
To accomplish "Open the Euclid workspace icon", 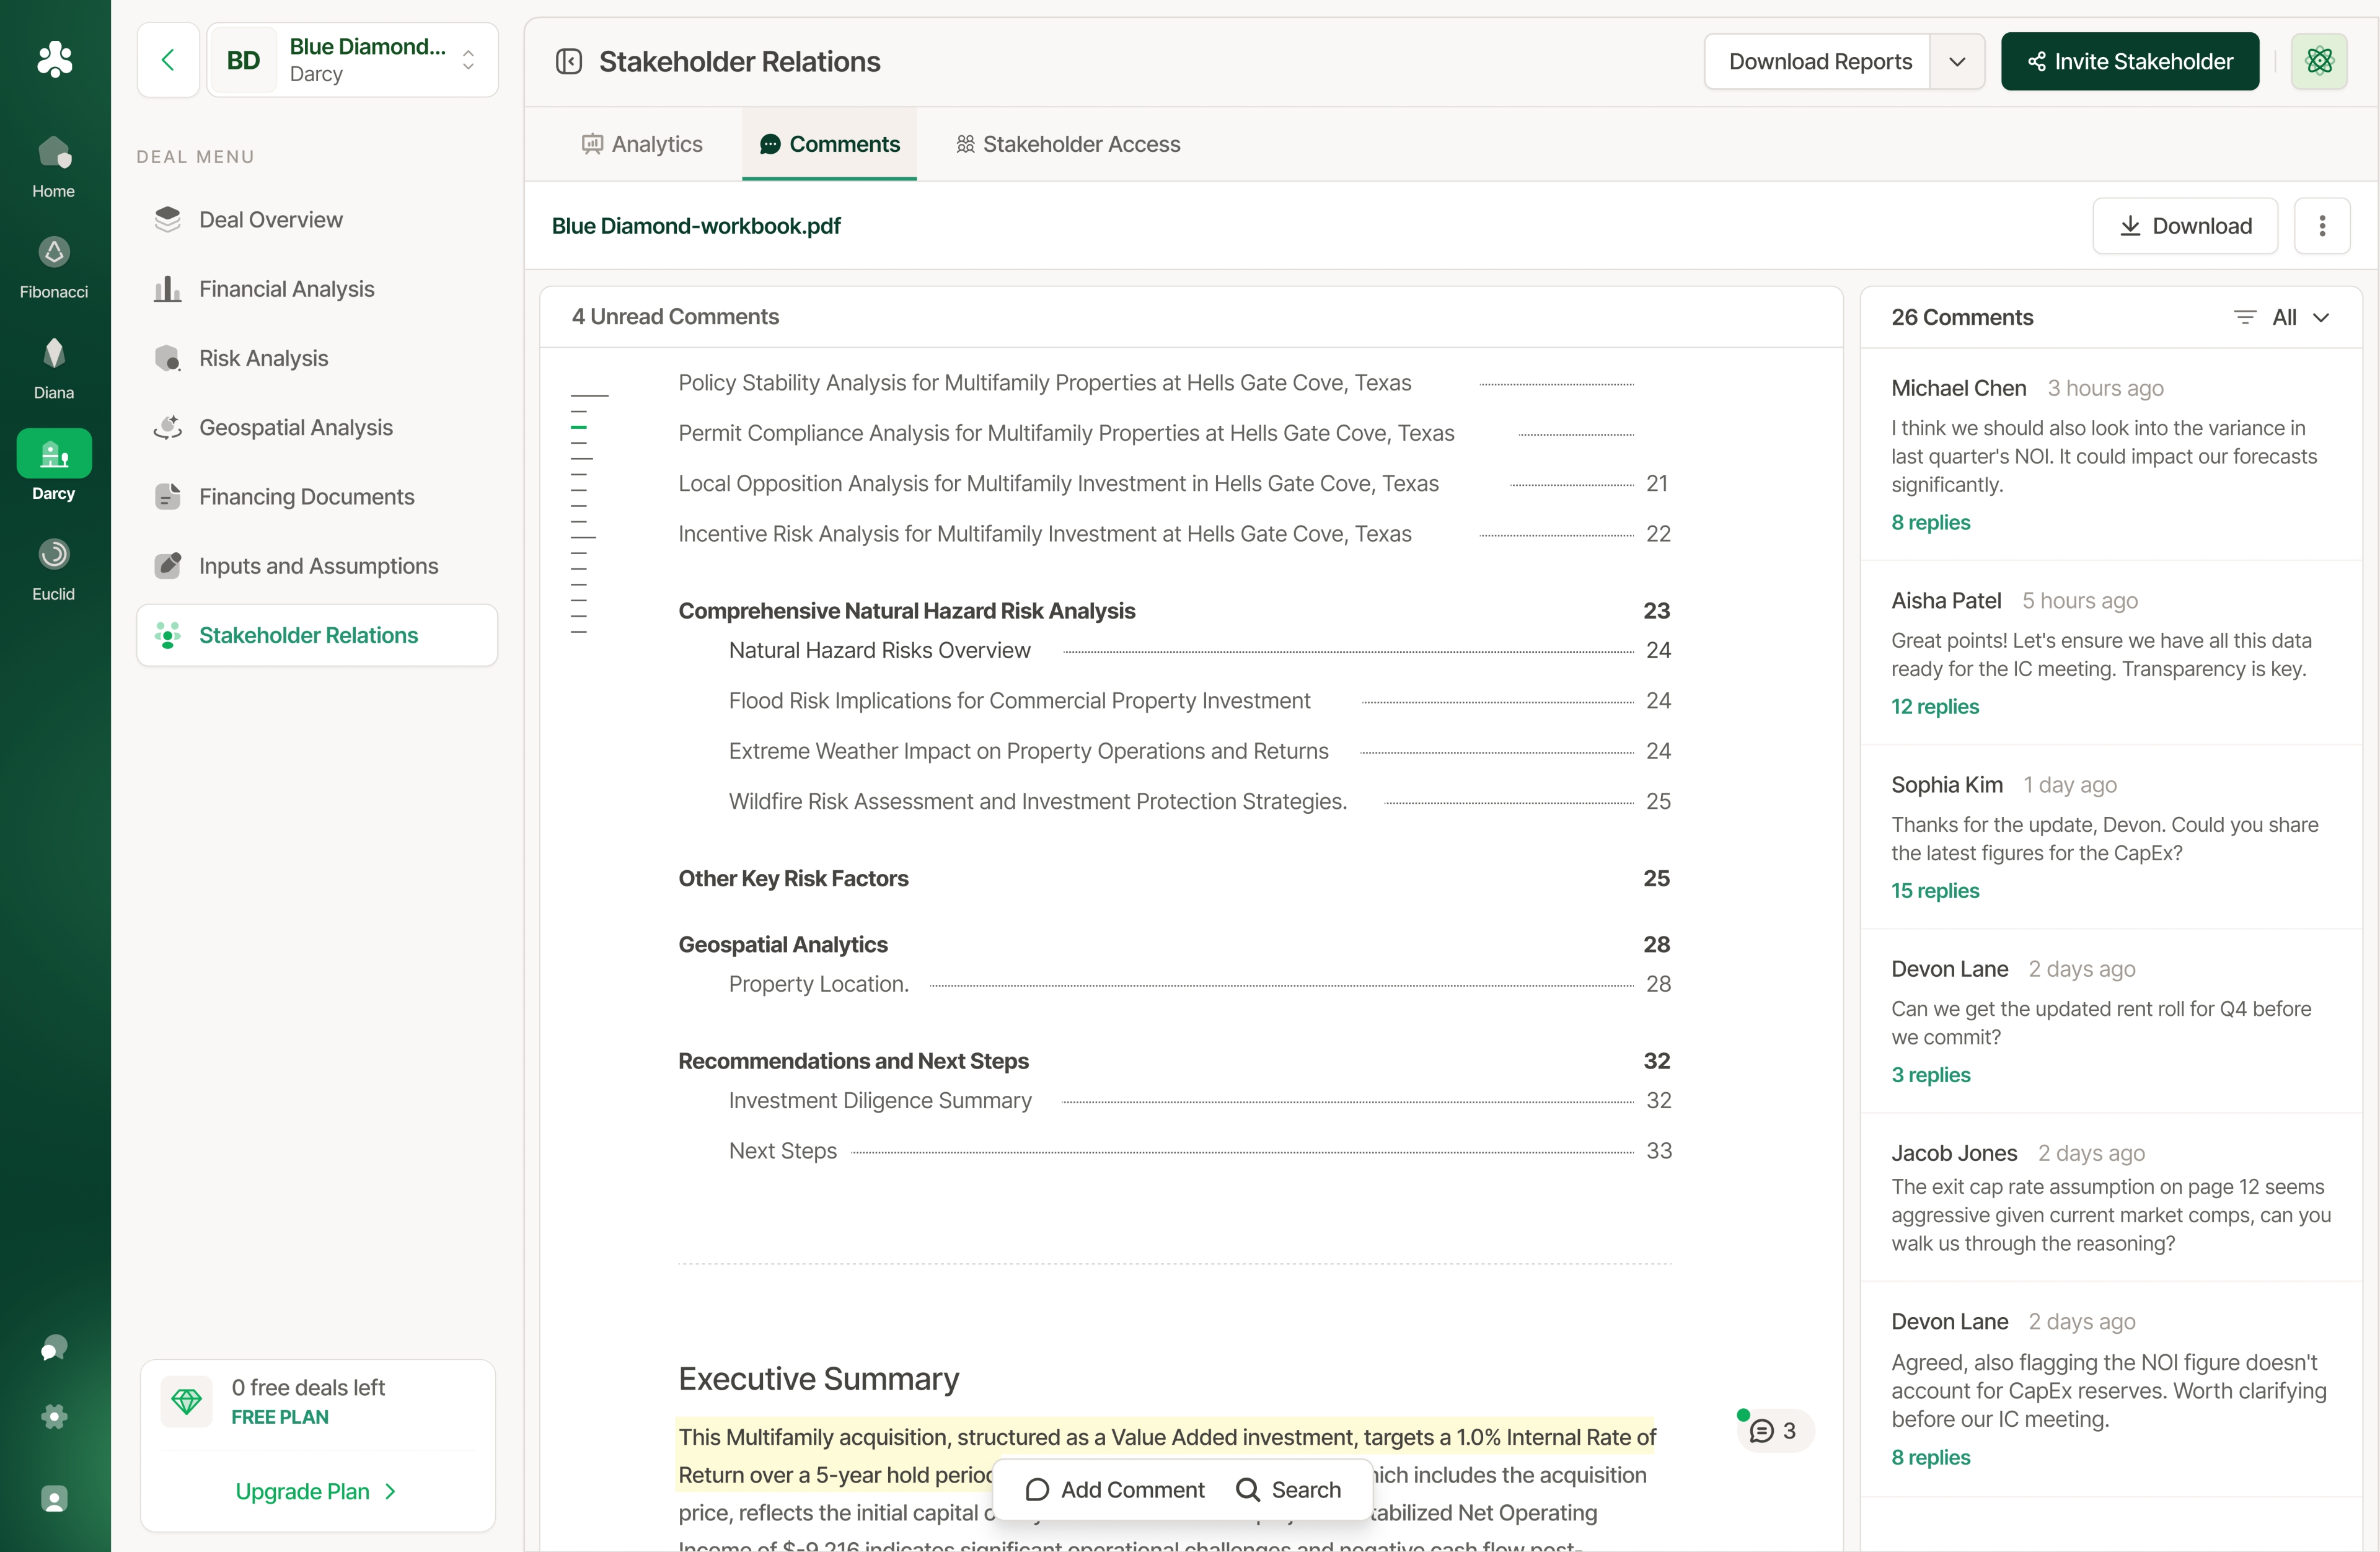I will (x=54, y=555).
